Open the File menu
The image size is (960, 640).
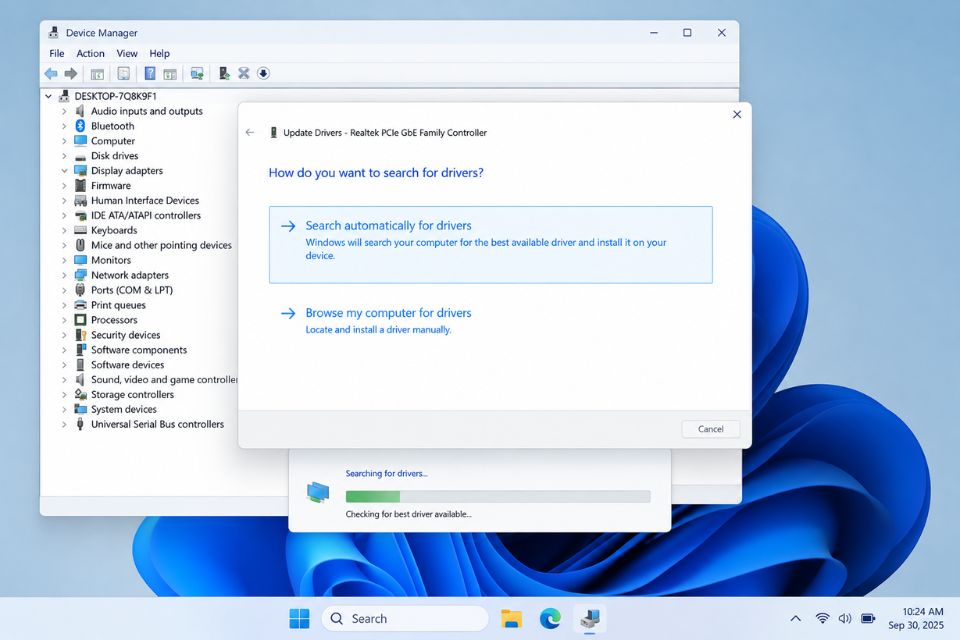pyautogui.click(x=57, y=53)
